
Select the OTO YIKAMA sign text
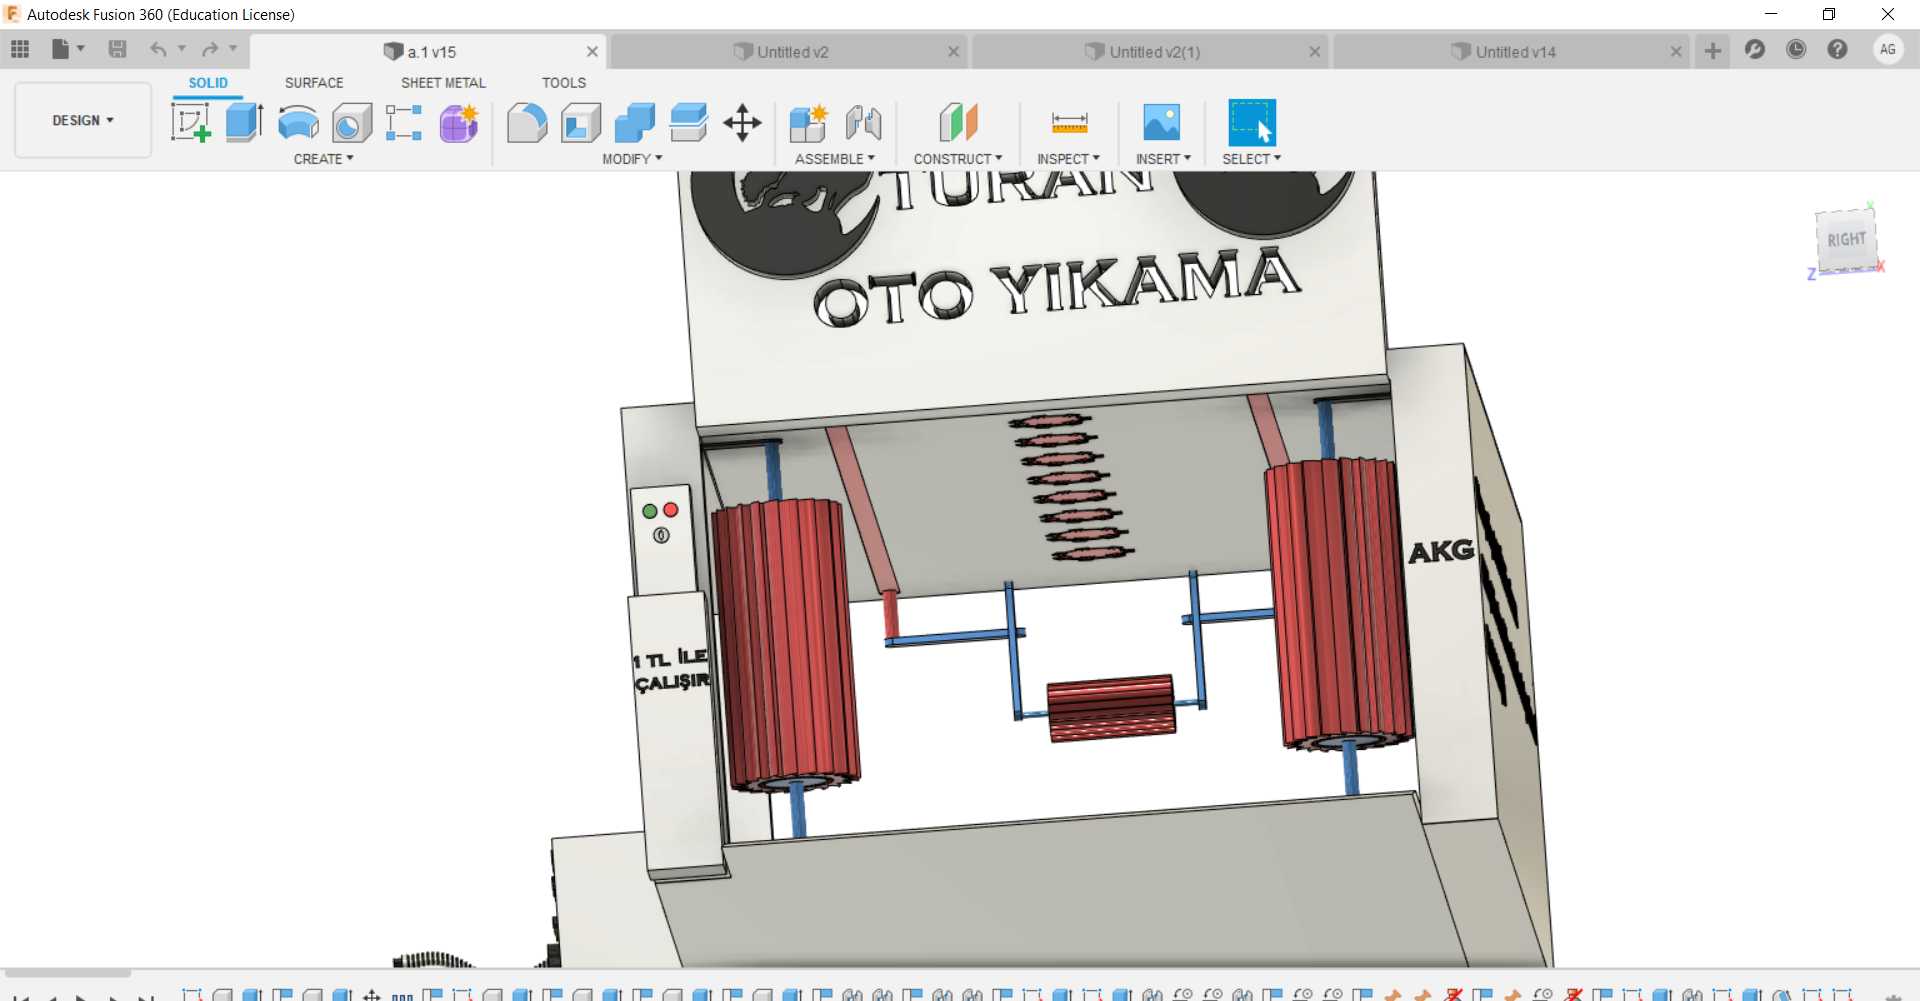point(1057,287)
